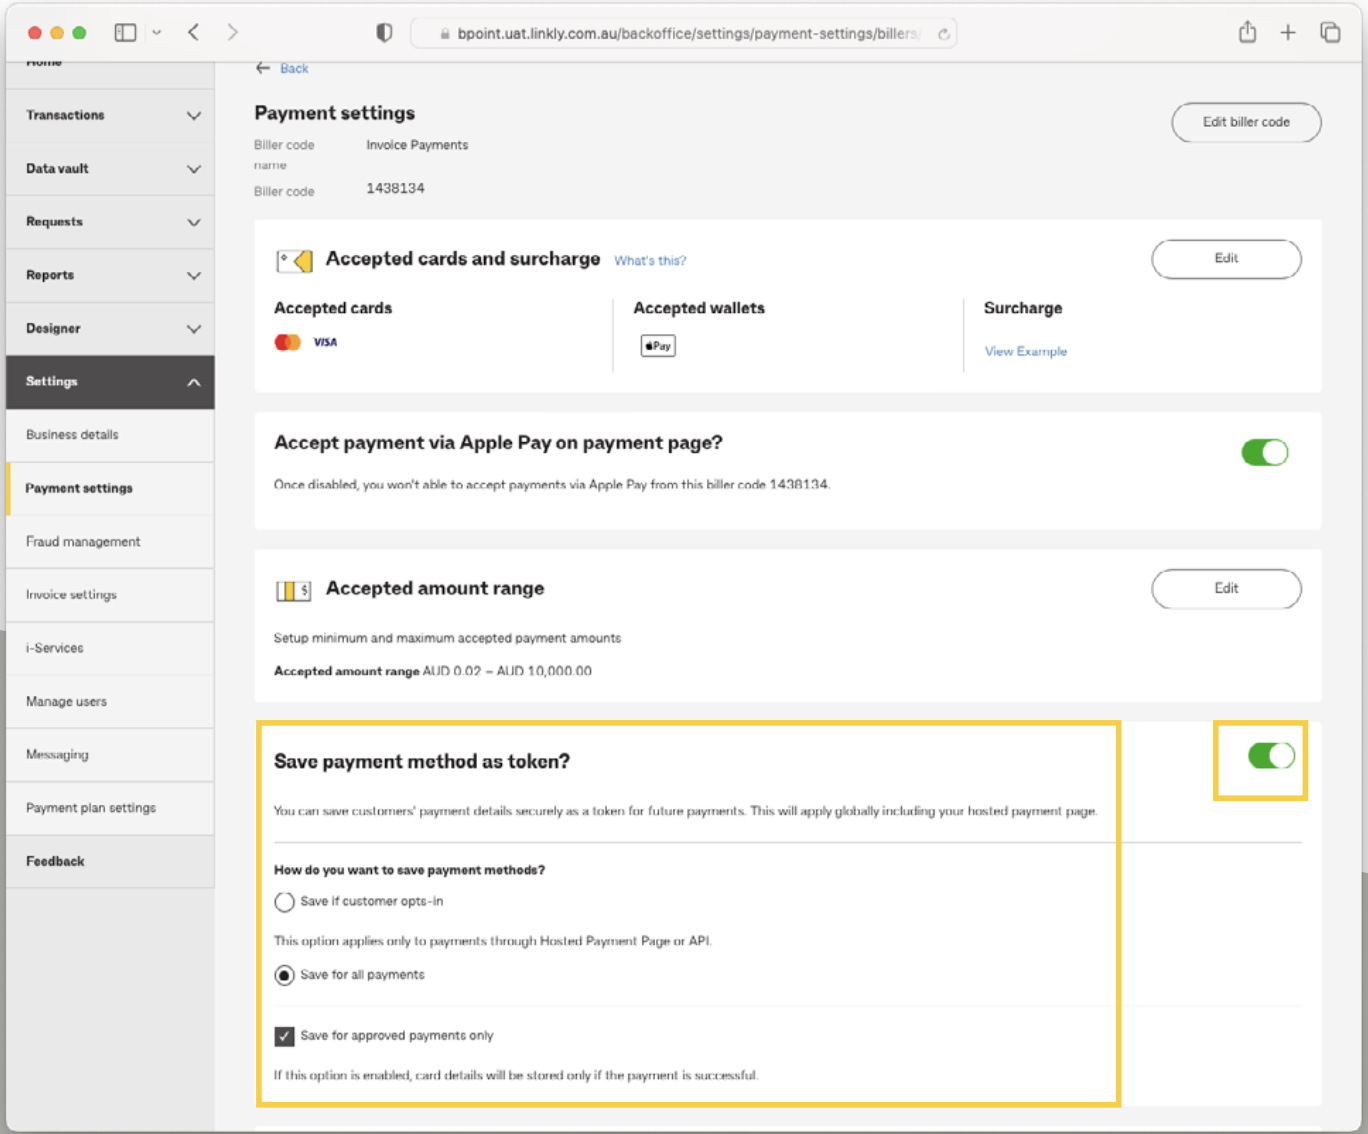Click the back arrow above Payment settings

[x=262, y=68]
